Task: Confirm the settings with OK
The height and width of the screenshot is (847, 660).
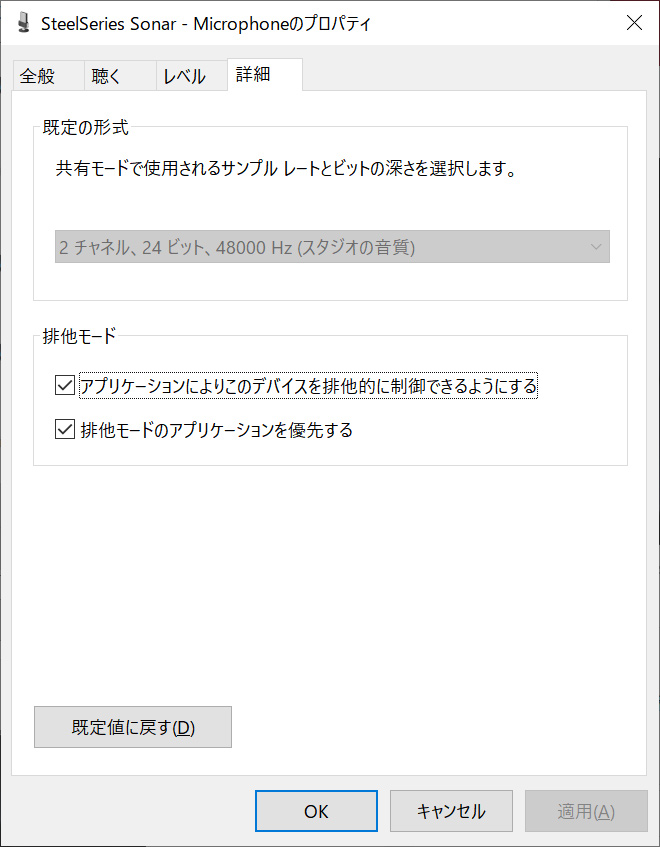Action: pyautogui.click(x=316, y=811)
